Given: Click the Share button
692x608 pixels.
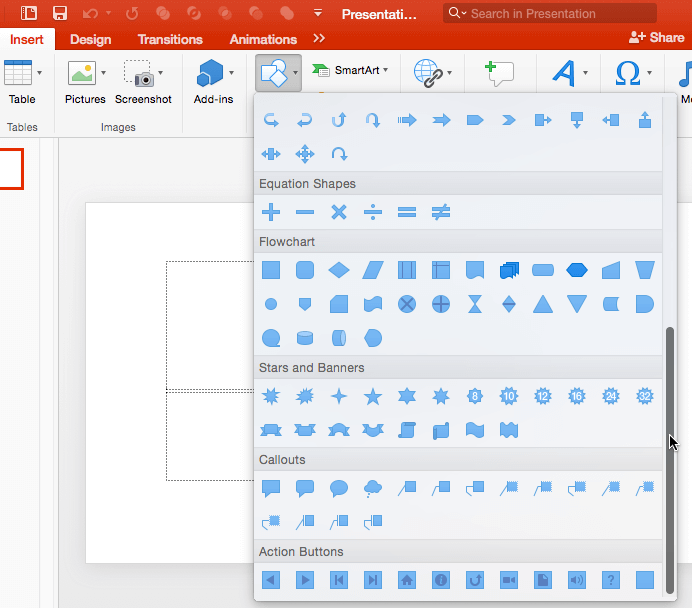Looking at the screenshot, I should pyautogui.click(x=657, y=37).
